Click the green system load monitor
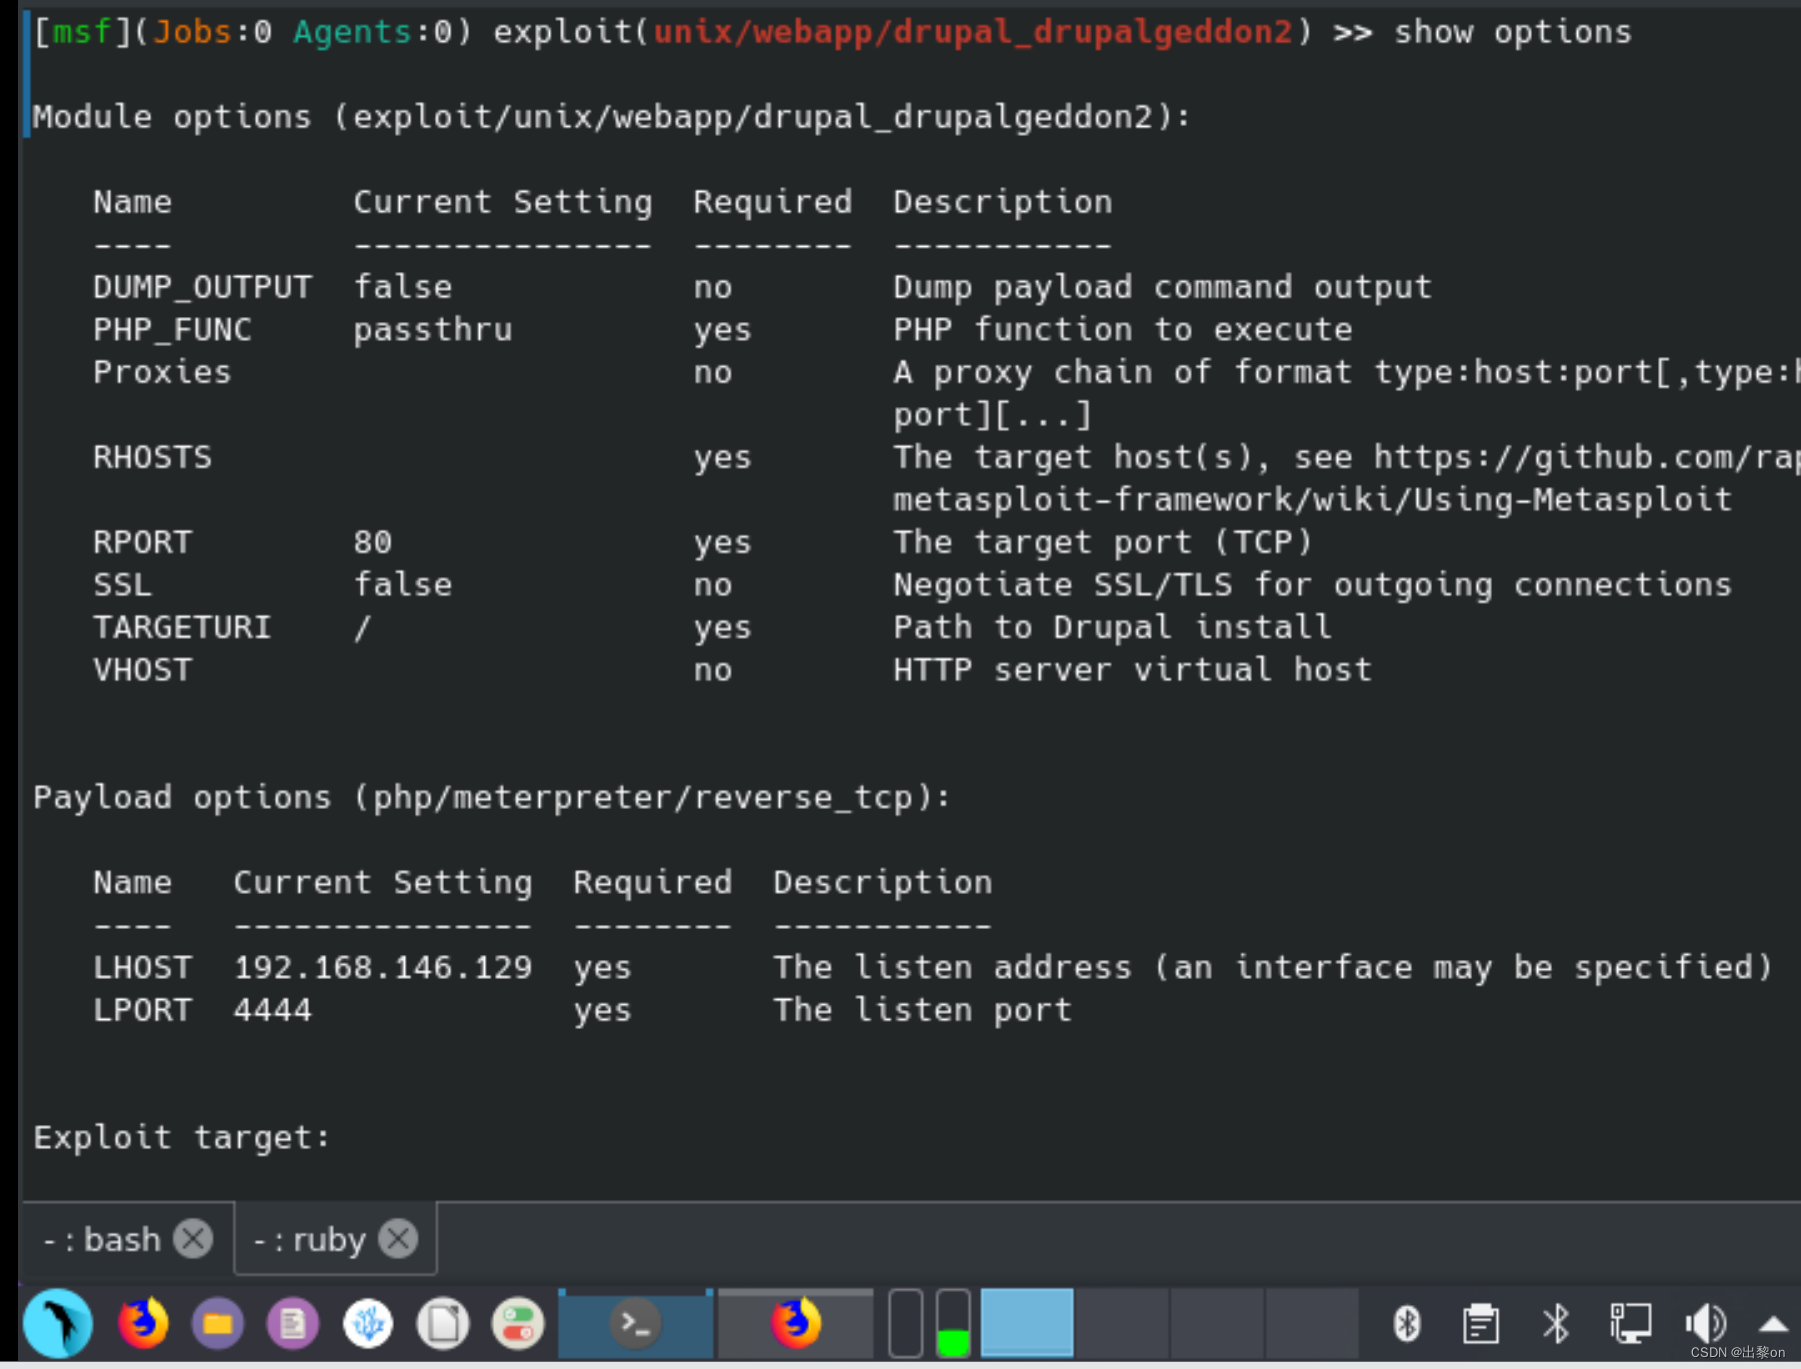 (x=953, y=1323)
